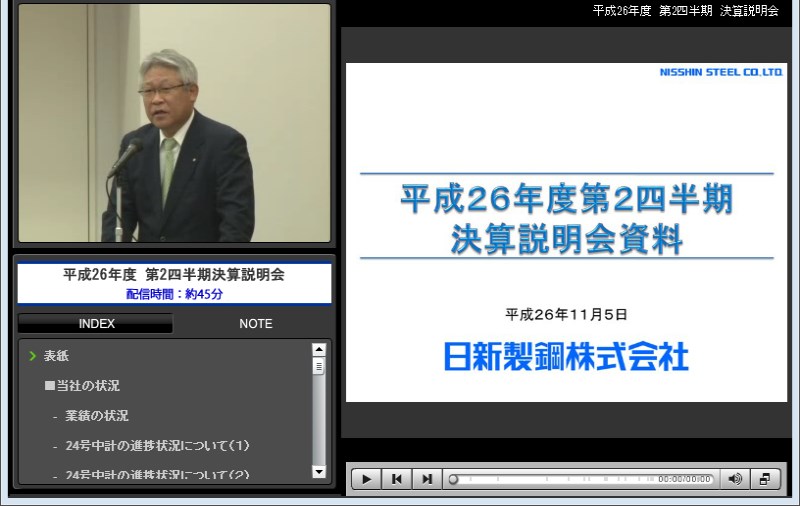Mute the audio with the speaker icon
Image resolution: width=800 pixels, height=506 pixels.
click(x=735, y=479)
